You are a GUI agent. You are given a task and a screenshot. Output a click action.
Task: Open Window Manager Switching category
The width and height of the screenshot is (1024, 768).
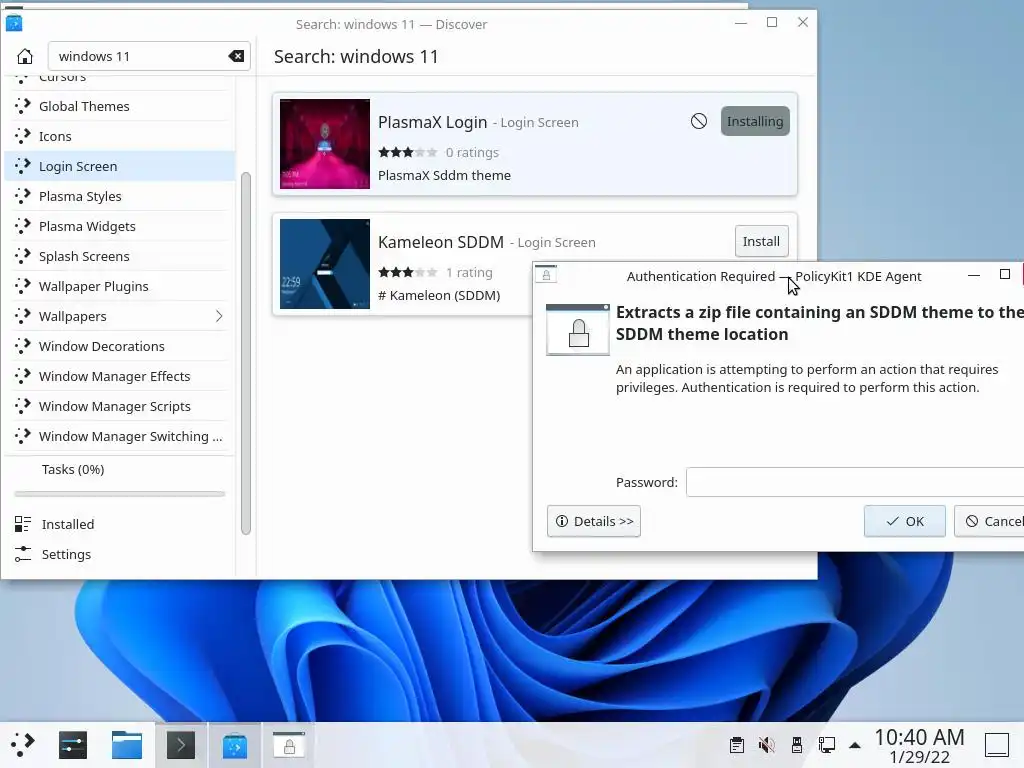point(120,436)
